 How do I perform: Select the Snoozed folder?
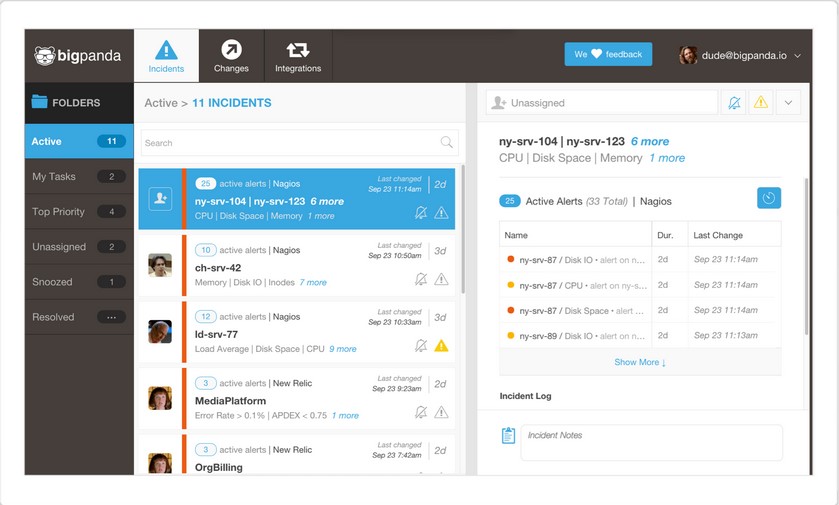tap(79, 282)
